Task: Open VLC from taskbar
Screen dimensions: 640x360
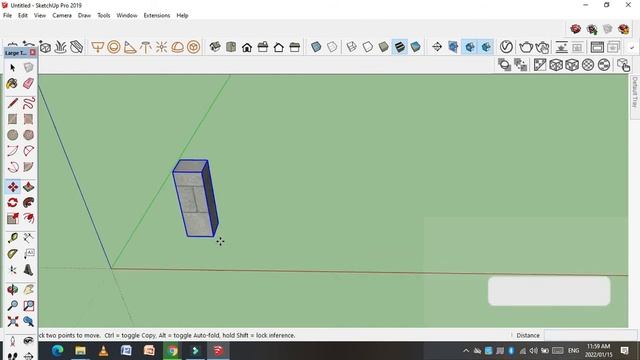Action: 103,351
